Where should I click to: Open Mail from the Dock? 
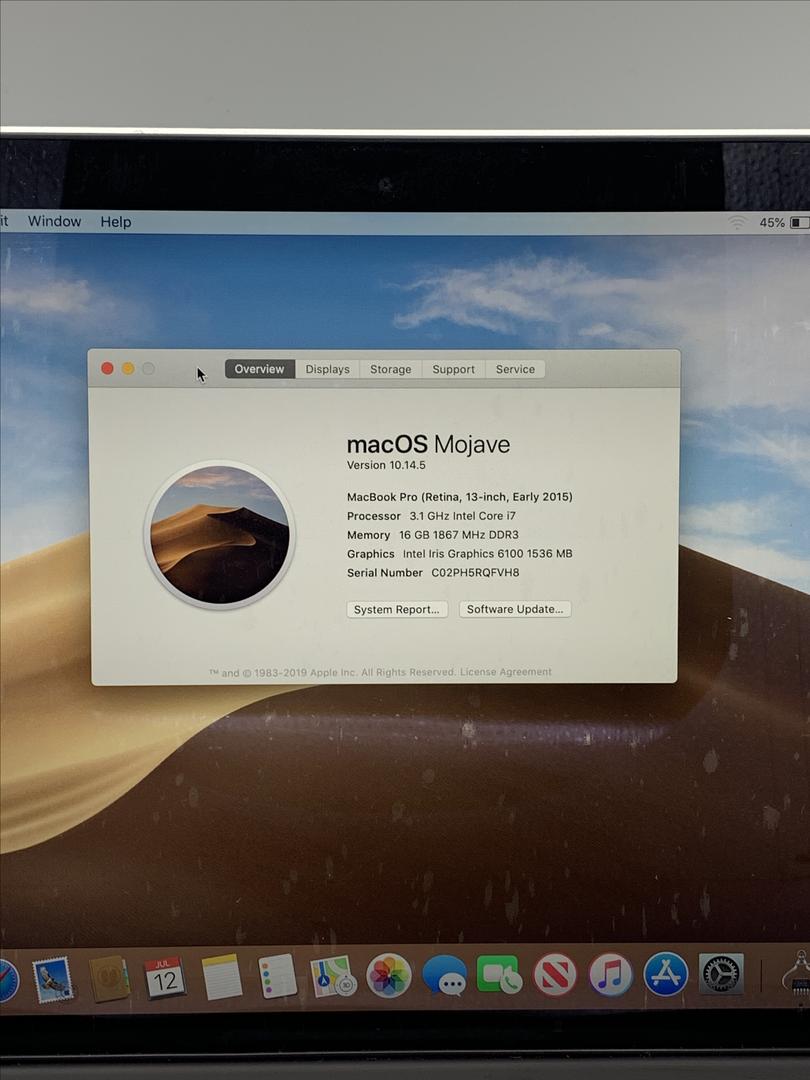tap(53, 979)
